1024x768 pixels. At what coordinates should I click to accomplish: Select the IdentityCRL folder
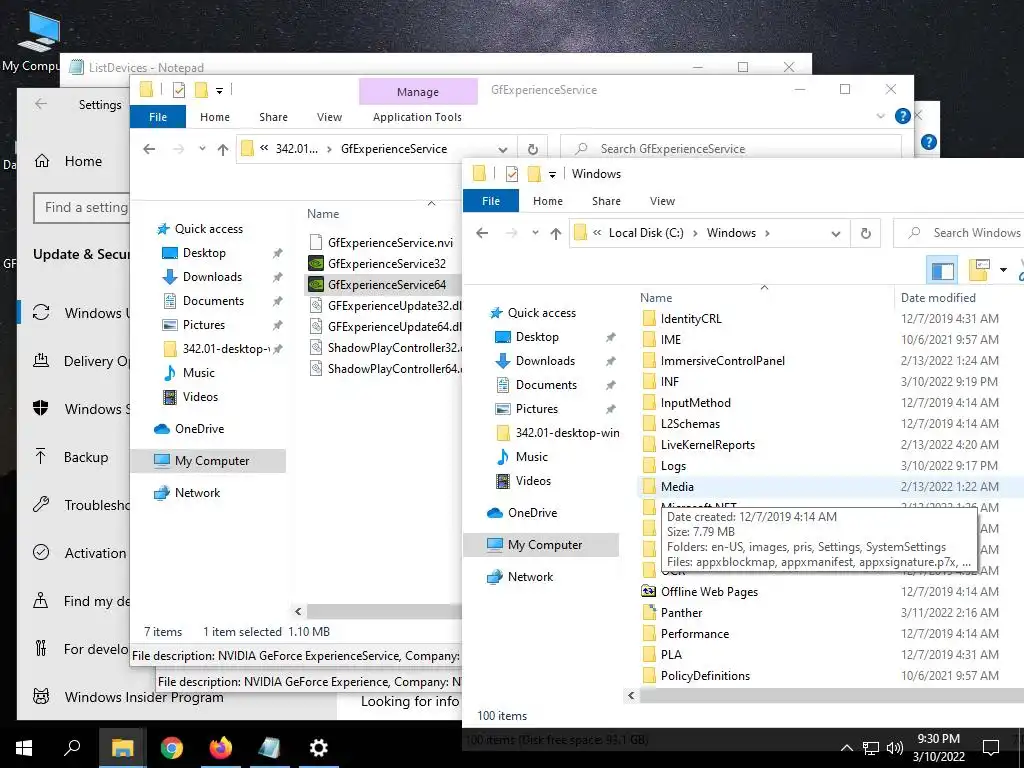(x=691, y=319)
